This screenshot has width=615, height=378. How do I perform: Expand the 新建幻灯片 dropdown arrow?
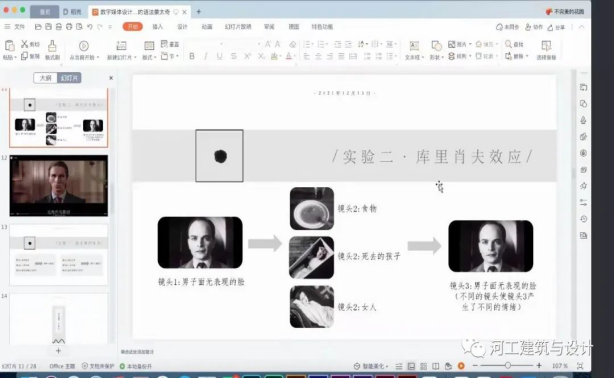click(135, 58)
